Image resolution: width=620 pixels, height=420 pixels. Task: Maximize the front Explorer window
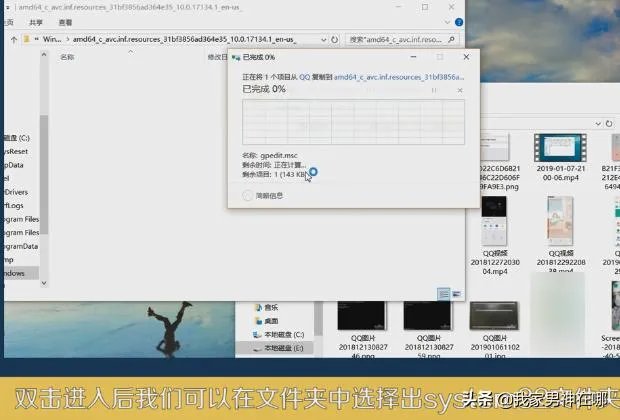tap(425, 7)
